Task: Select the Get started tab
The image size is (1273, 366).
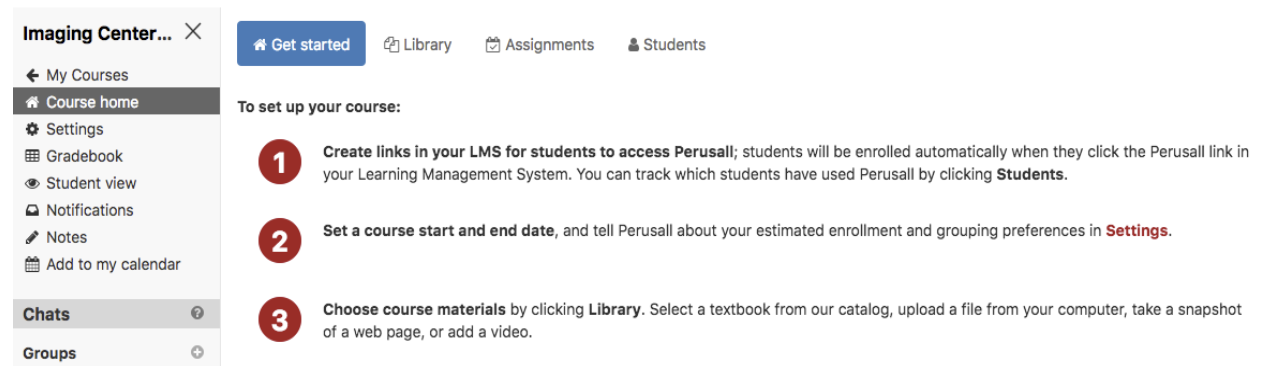Action: (301, 44)
